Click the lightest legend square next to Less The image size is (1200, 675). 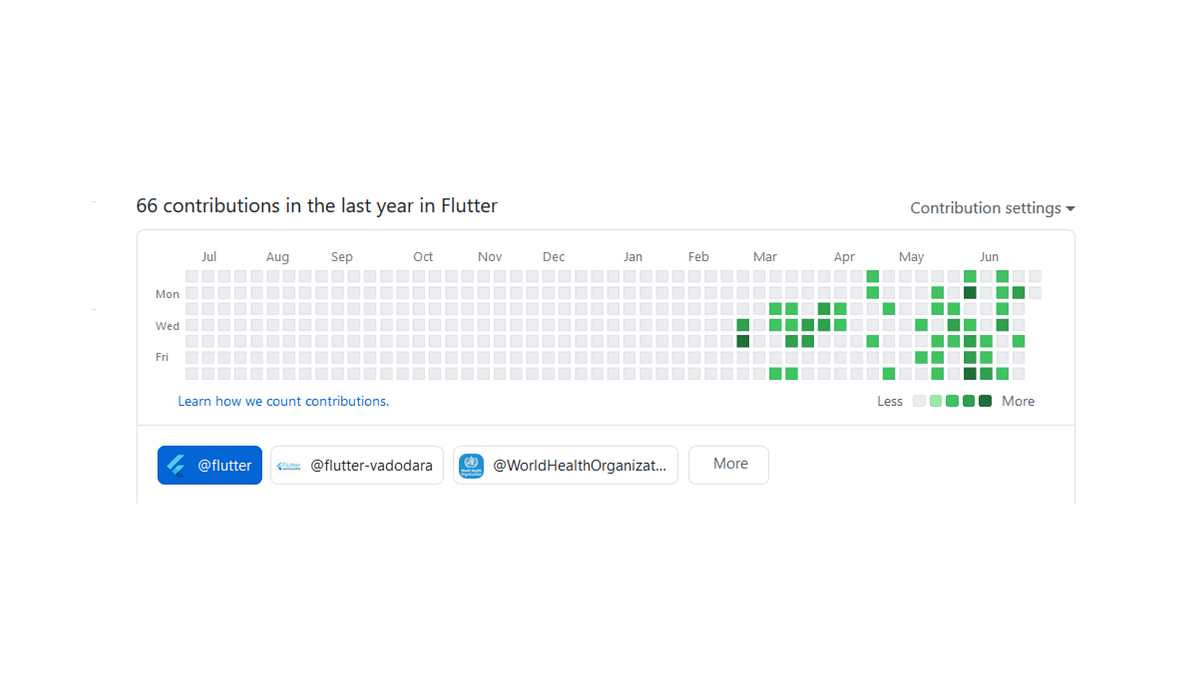919,400
